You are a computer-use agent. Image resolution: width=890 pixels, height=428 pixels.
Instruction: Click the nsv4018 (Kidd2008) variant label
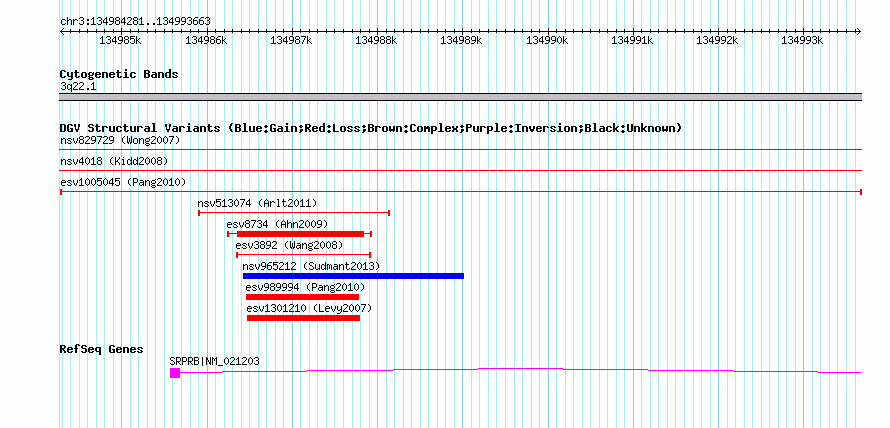114,162
